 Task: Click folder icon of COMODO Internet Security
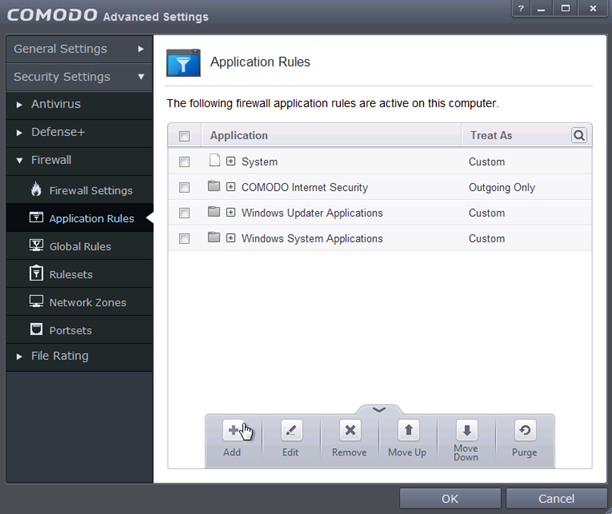pyautogui.click(x=214, y=186)
